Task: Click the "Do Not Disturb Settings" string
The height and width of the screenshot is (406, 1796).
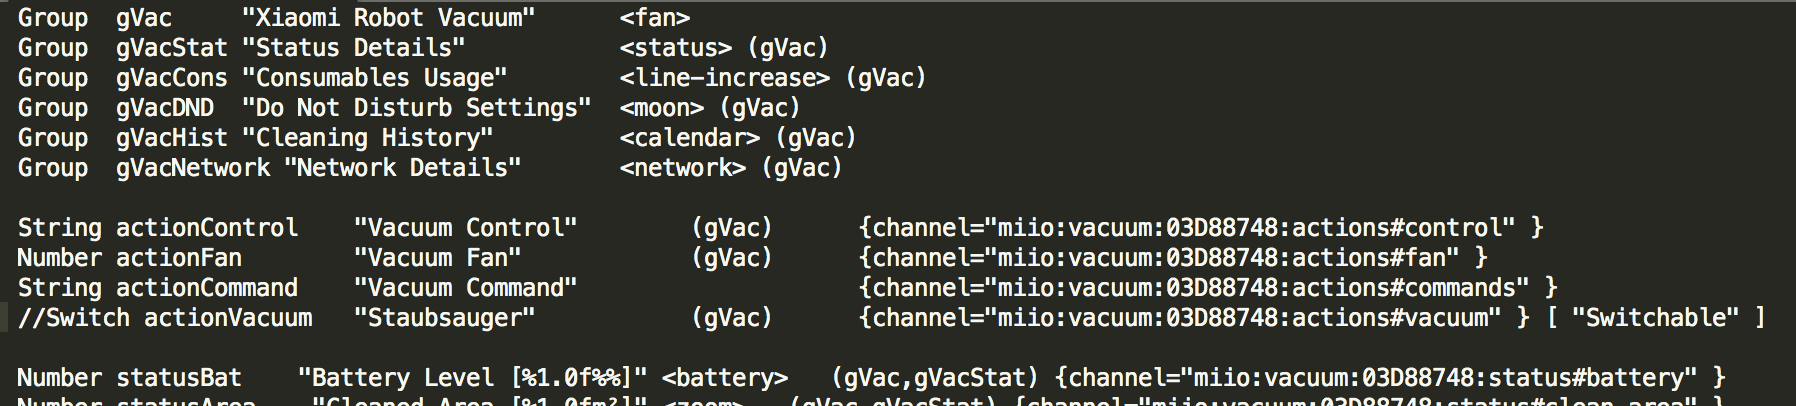Action: pos(417,108)
